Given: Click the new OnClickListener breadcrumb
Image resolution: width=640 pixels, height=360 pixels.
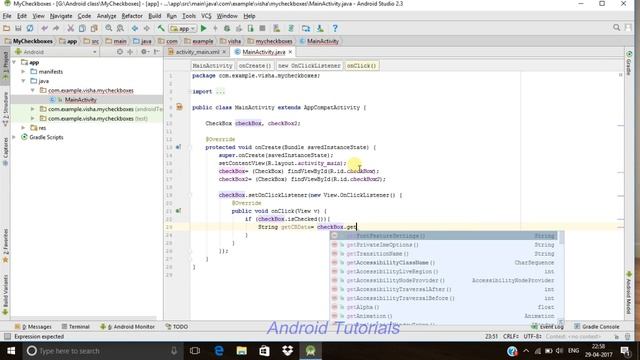Looking at the screenshot, I should pyautogui.click(x=309, y=66).
